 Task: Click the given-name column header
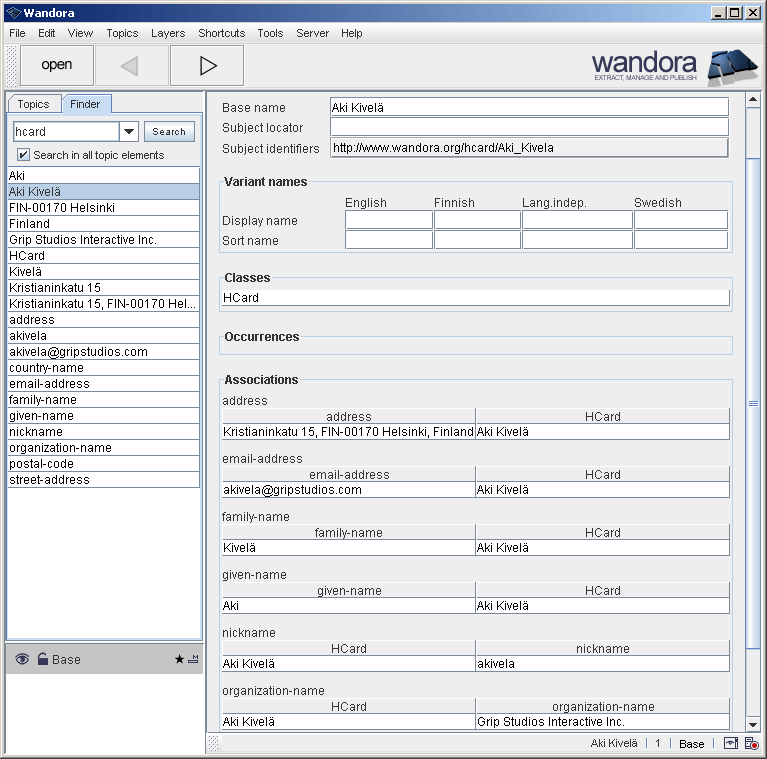(x=348, y=591)
